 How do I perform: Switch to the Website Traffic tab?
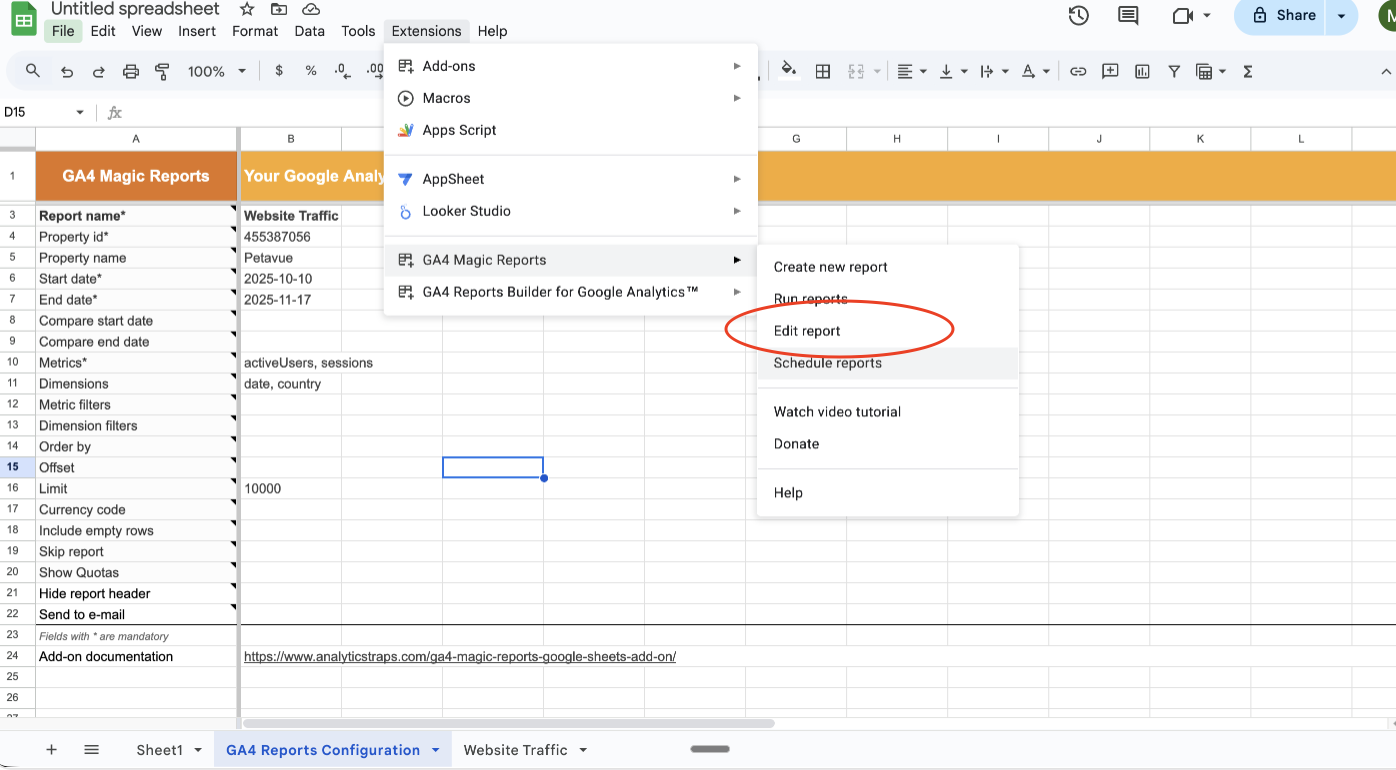(515, 750)
